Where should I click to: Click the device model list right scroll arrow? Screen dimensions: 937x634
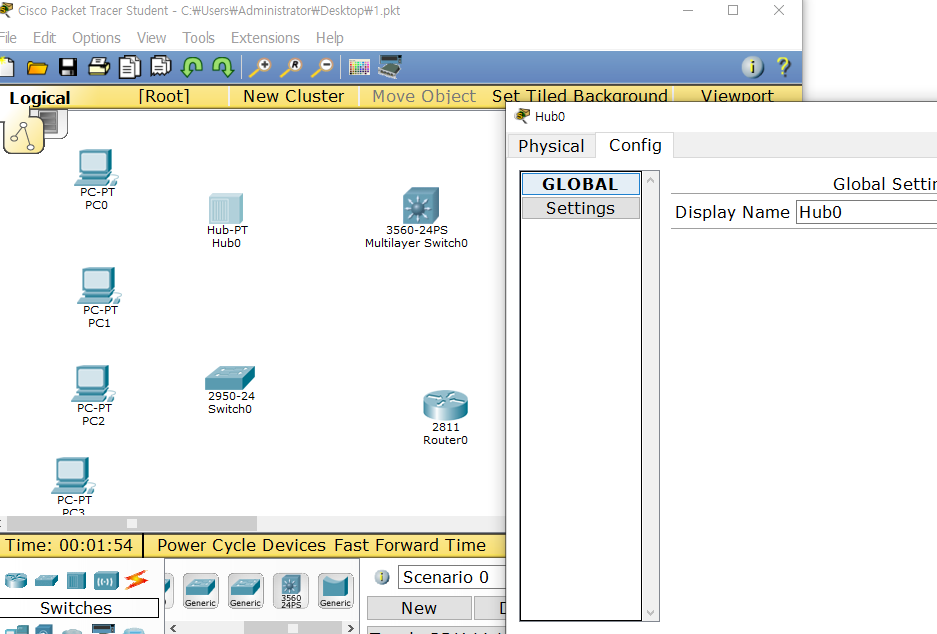click(x=351, y=628)
